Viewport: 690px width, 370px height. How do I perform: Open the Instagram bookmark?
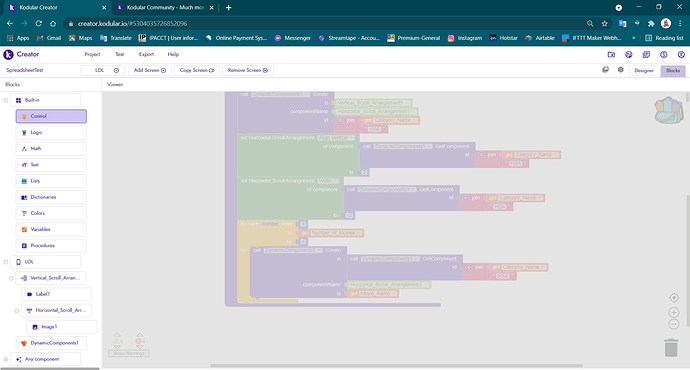pyautogui.click(x=465, y=38)
